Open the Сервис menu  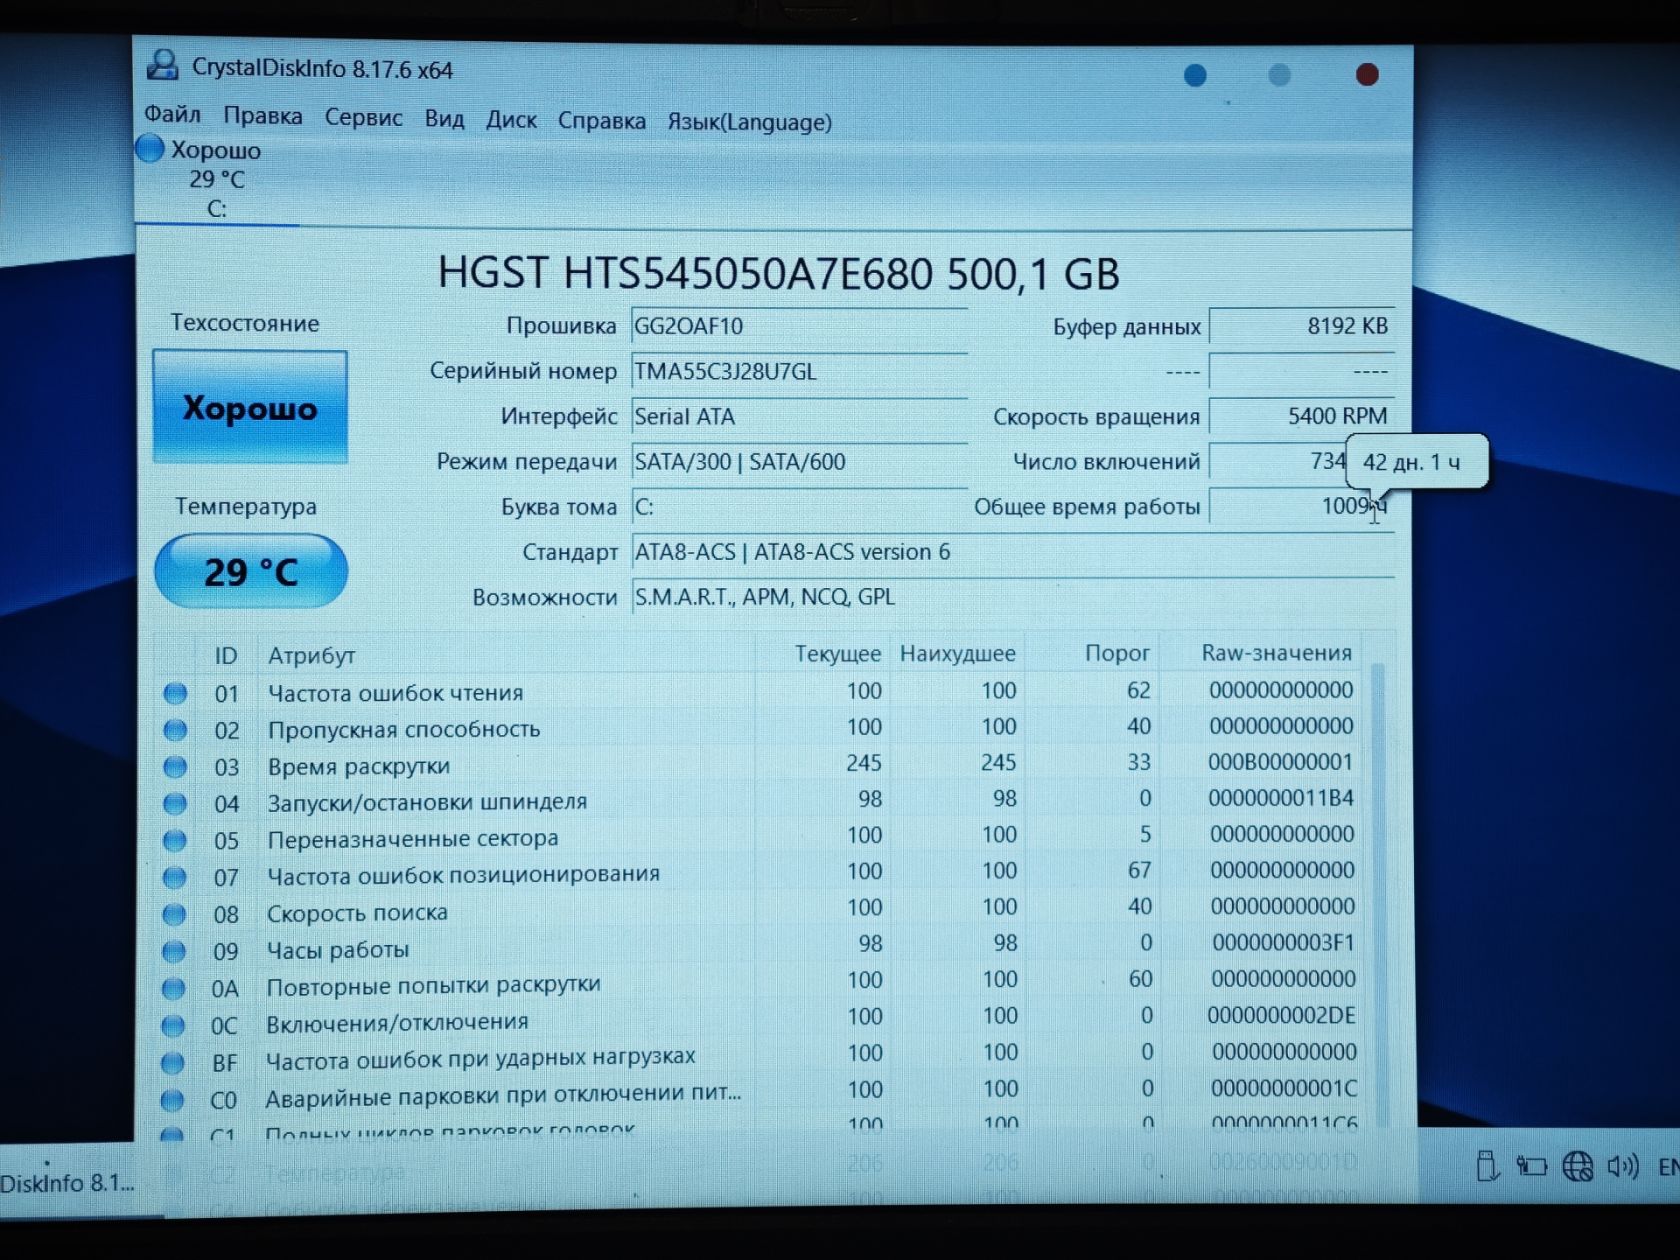coord(363,117)
